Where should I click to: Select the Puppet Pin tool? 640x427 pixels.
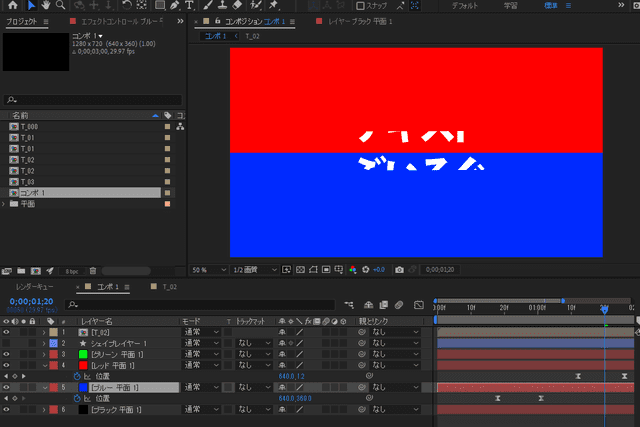[273, 5]
